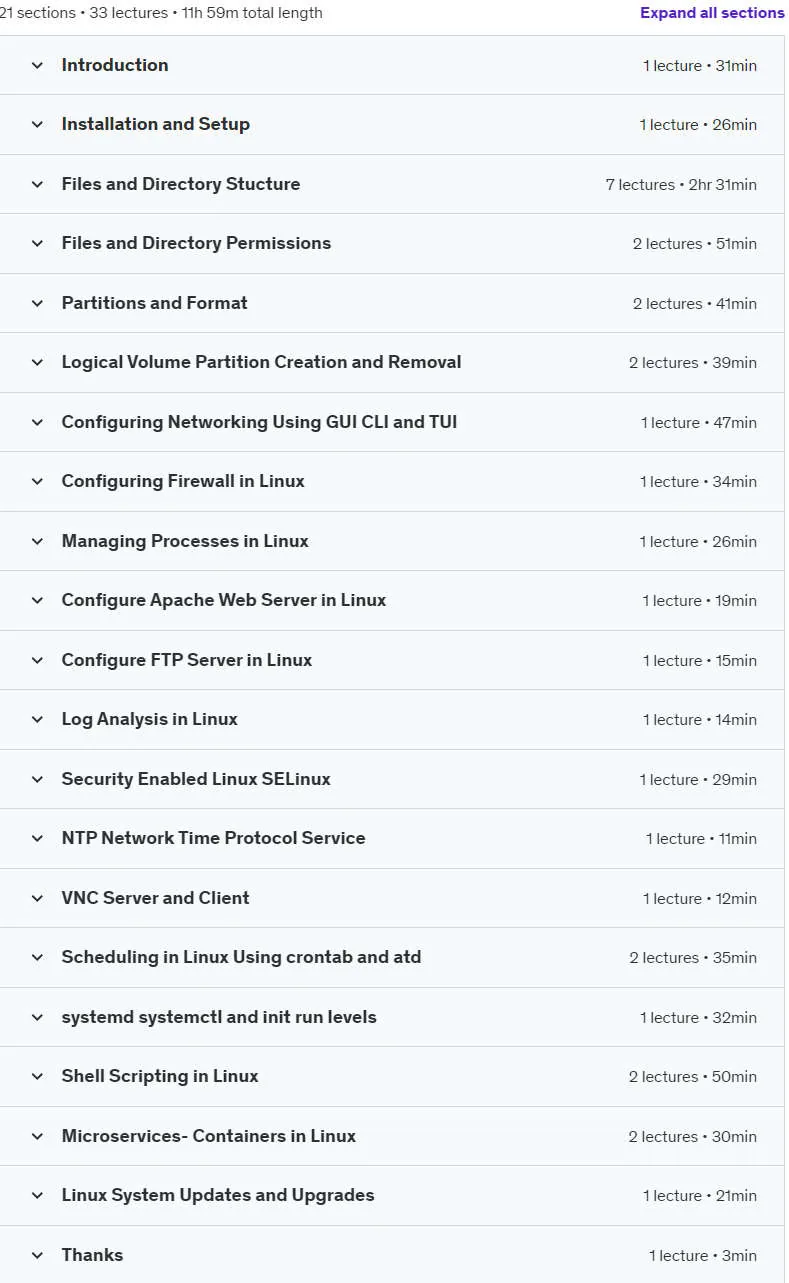Expand the Installation and Setup chevron
789x1283 pixels.
pyautogui.click(x=37, y=125)
